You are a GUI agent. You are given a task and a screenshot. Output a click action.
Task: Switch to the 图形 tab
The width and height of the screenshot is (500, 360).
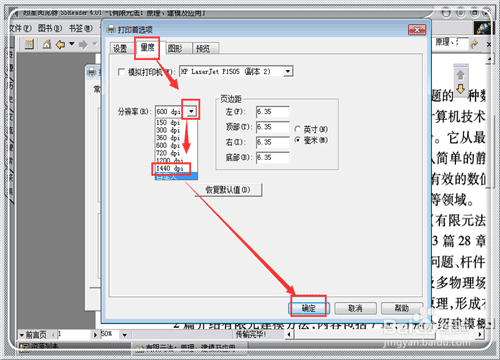point(175,49)
